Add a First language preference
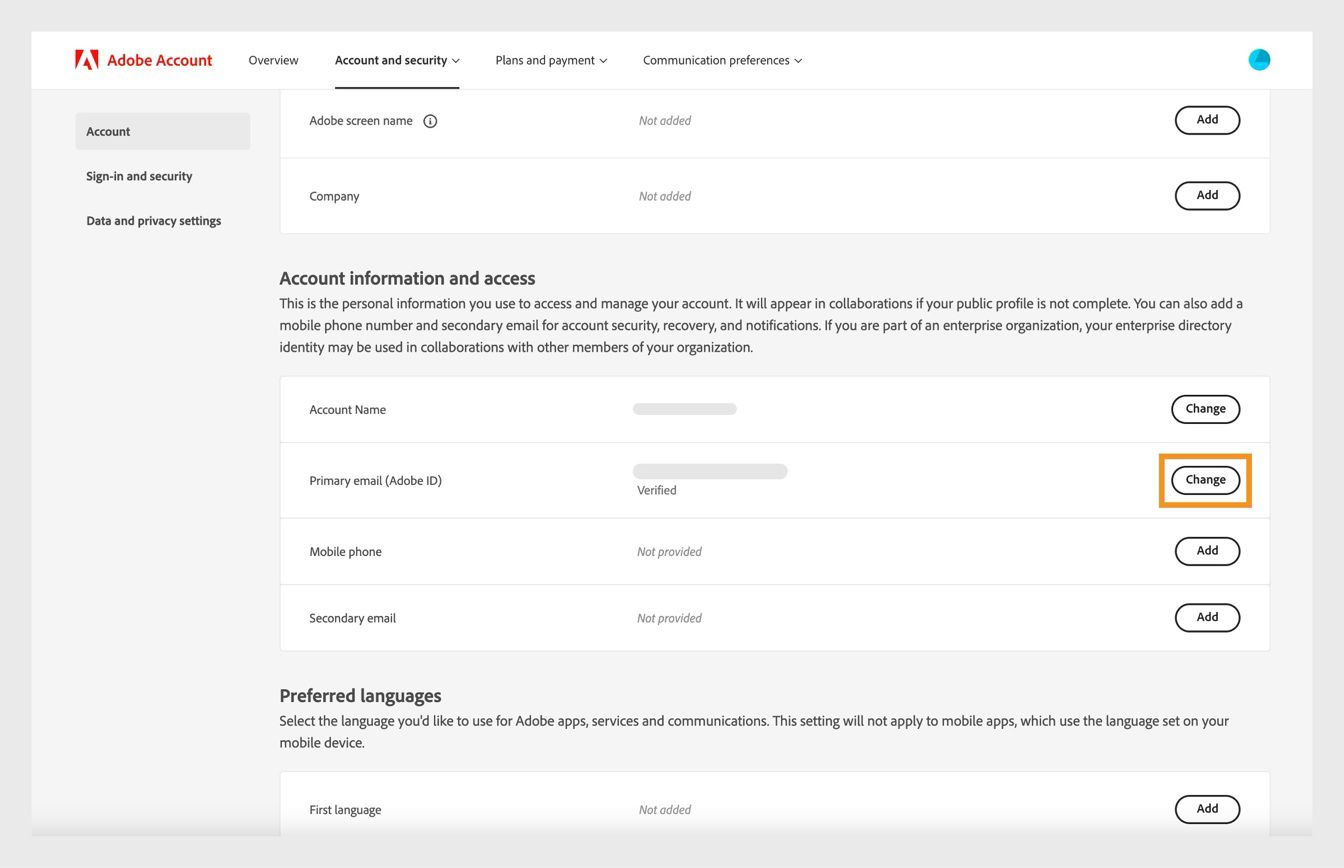 click(1207, 808)
